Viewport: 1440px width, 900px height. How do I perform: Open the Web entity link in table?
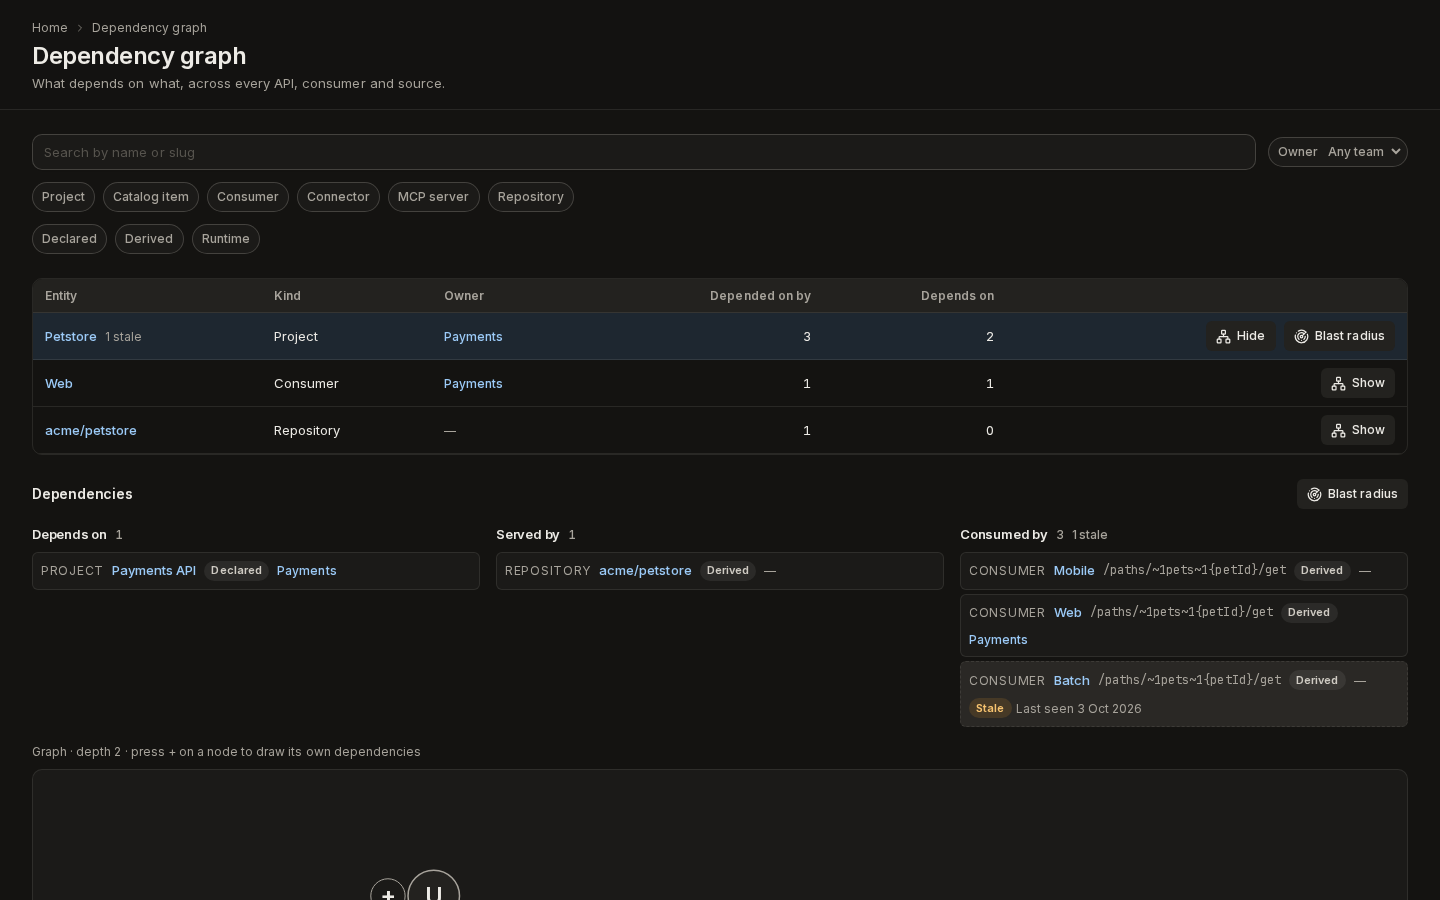coord(59,384)
